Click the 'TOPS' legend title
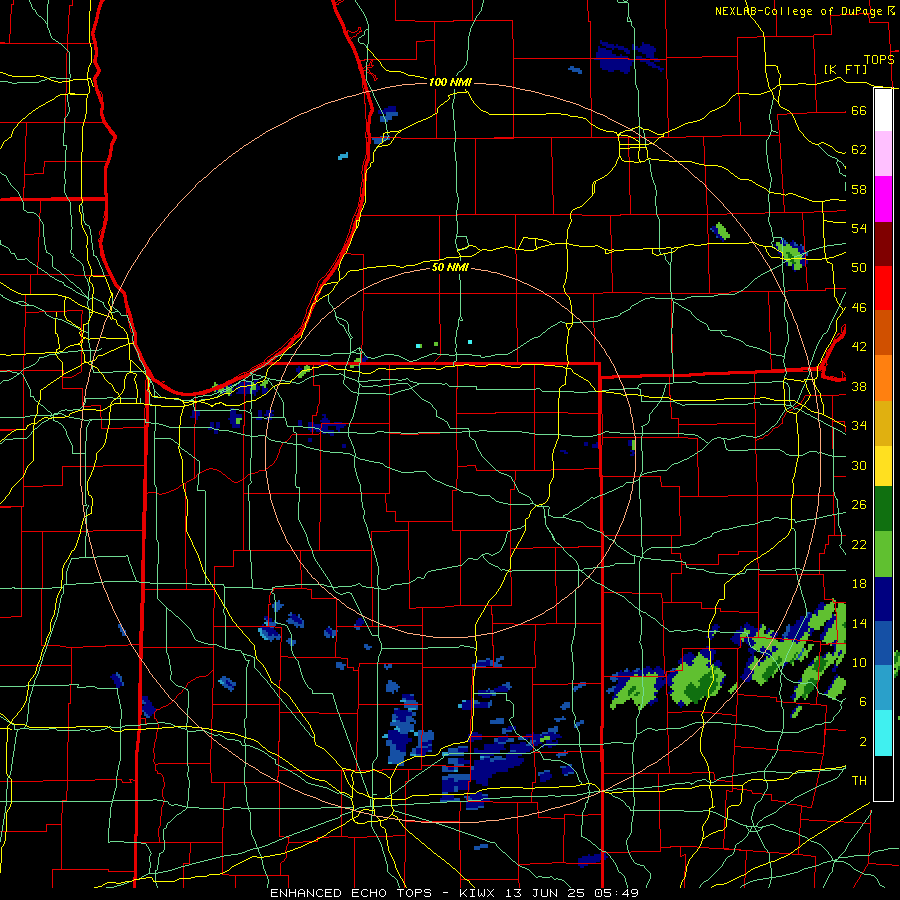The height and width of the screenshot is (900, 900). [879, 60]
